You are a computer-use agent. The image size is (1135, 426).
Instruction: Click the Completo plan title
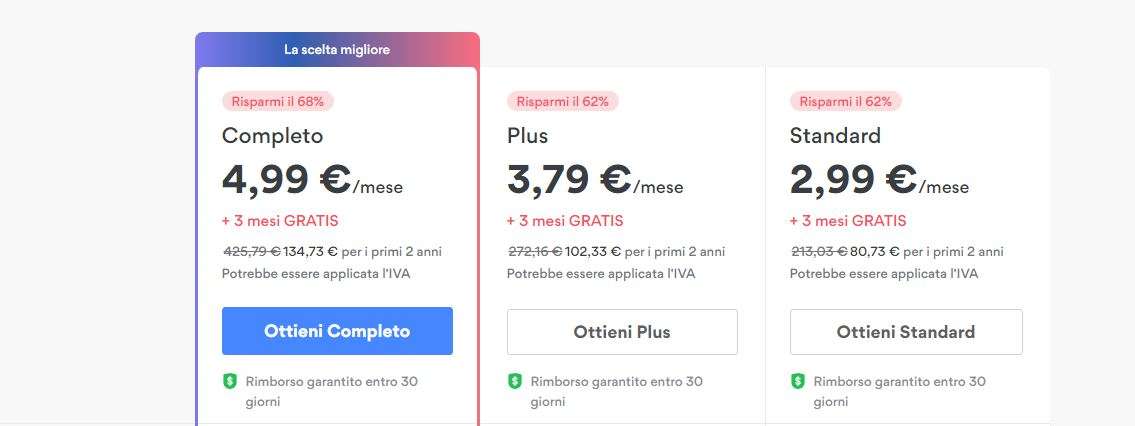pos(272,135)
